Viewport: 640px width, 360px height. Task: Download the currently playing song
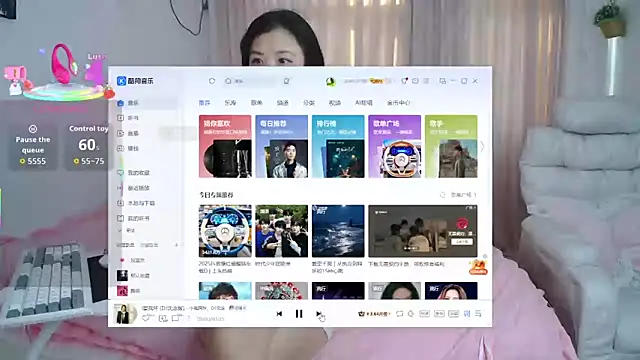click(x=163, y=318)
